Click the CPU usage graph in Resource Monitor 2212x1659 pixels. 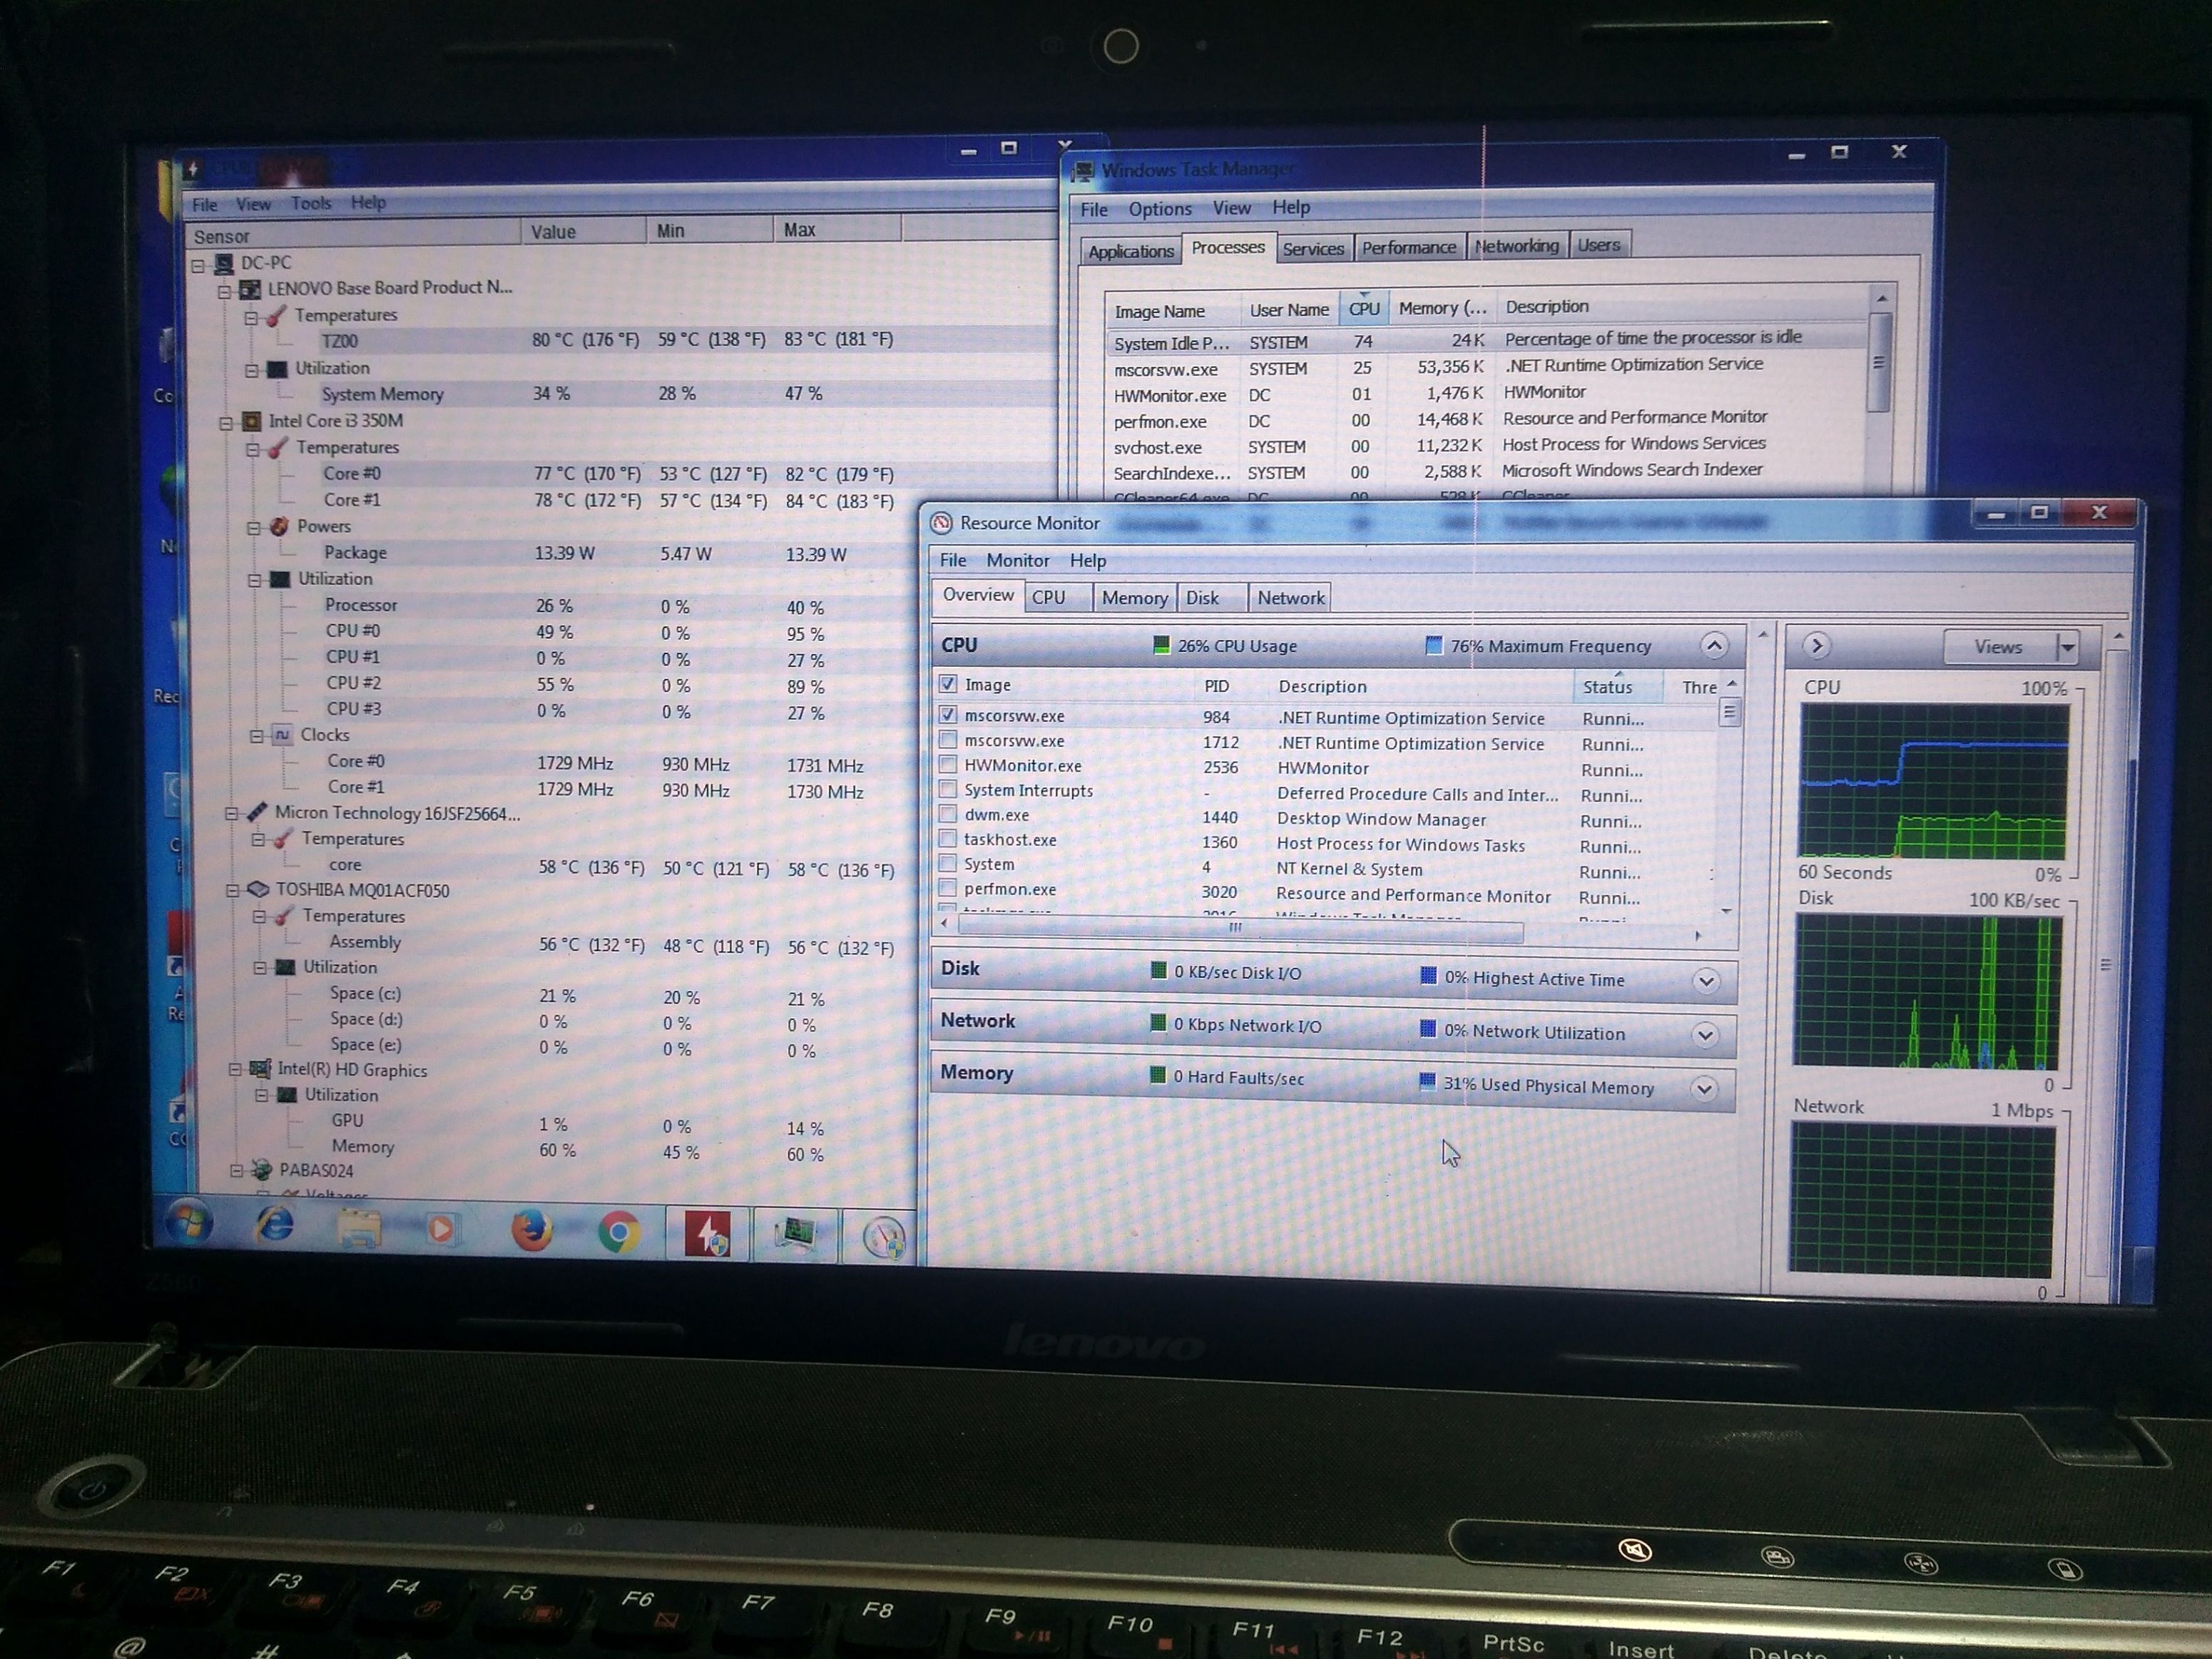point(1933,781)
